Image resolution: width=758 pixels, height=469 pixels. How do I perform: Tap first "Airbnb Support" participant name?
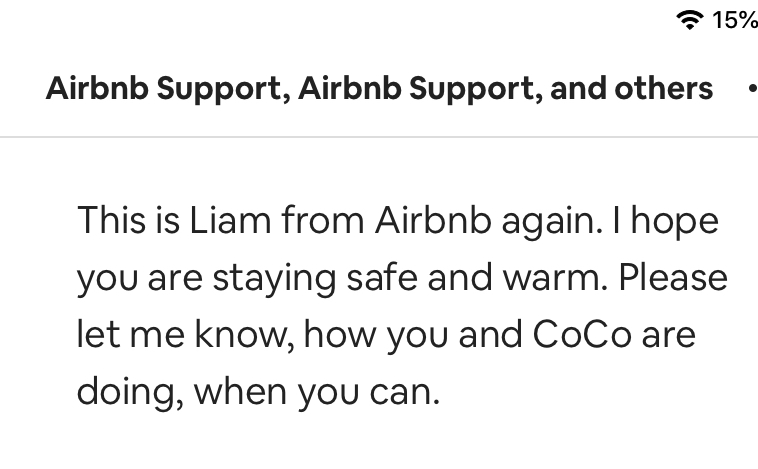coord(166,88)
